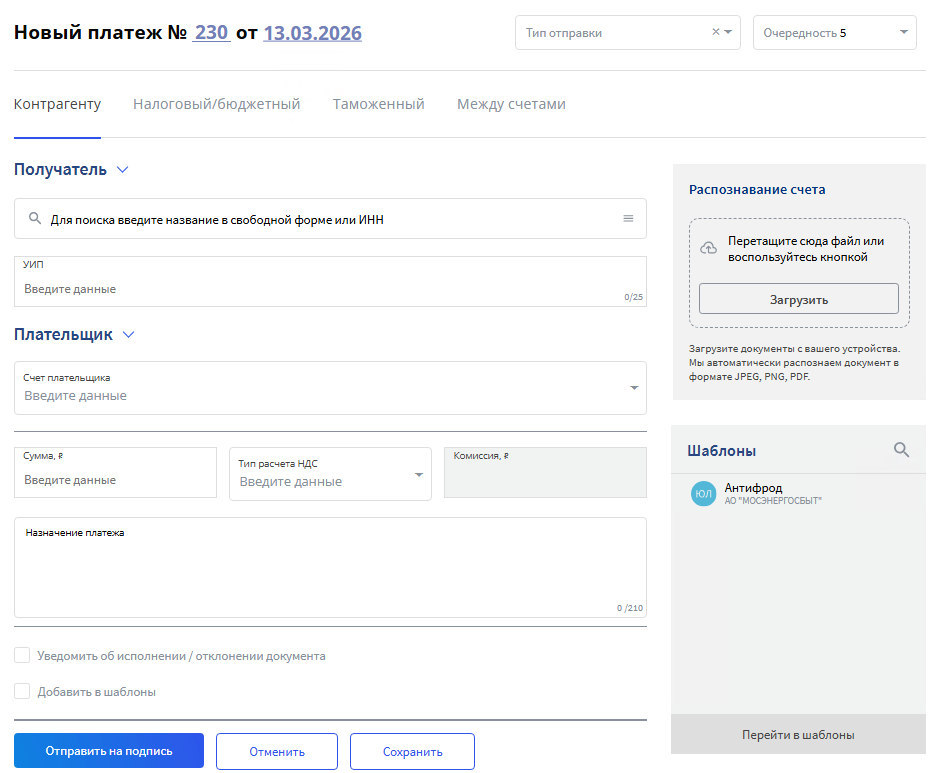The height and width of the screenshot is (773, 931).
Task: Select the ЮЛ avatar of Антифрод template
Action: click(703, 493)
